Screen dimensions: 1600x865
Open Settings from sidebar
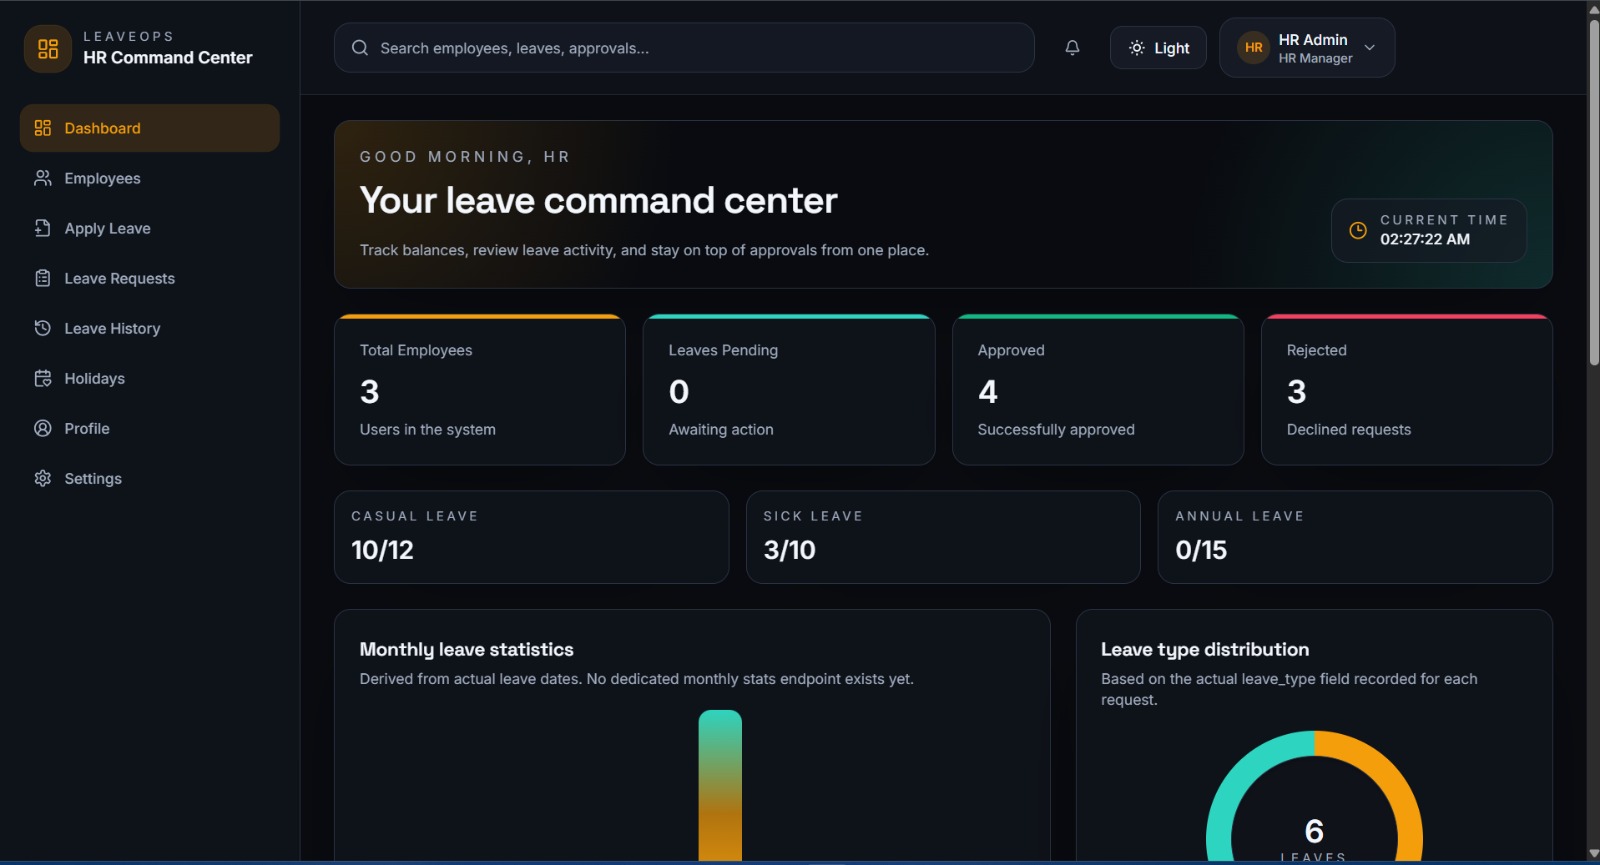pyautogui.click(x=149, y=478)
